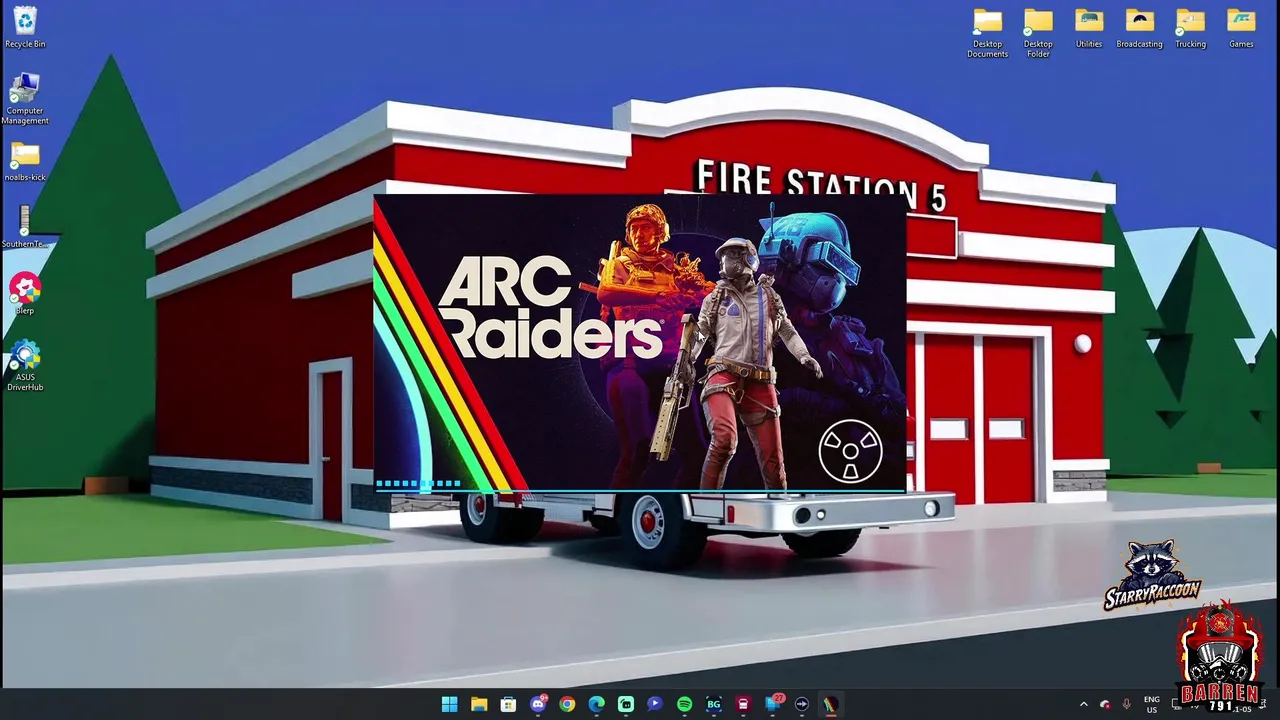Image resolution: width=1280 pixels, height=720 pixels.
Task: Click the round arrow taskbar icon
Action: tap(801, 704)
